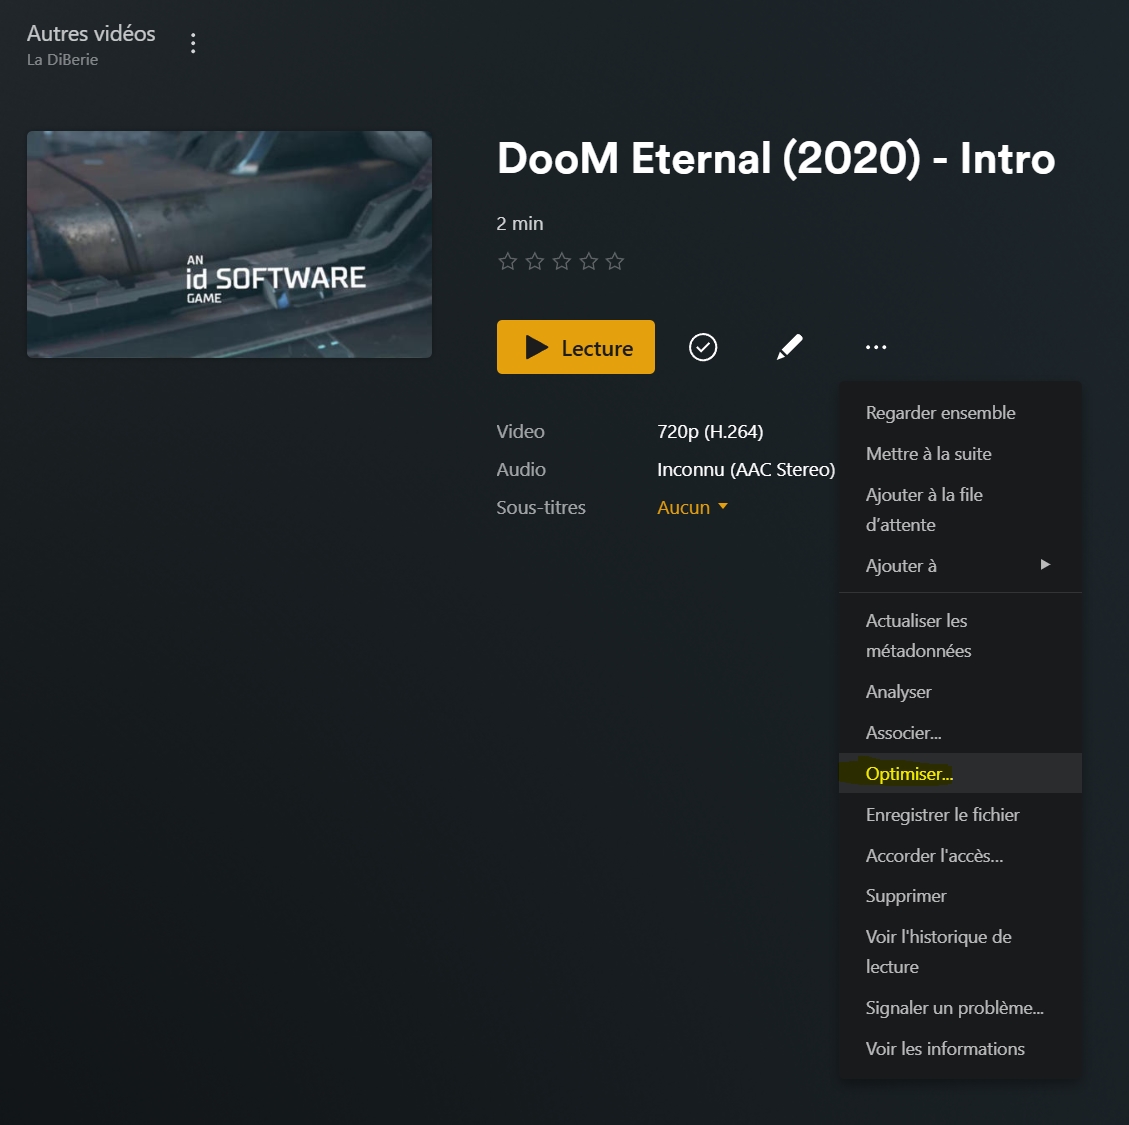Go to the Autres vidéos library link
1129x1125 pixels.
point(91,34)
